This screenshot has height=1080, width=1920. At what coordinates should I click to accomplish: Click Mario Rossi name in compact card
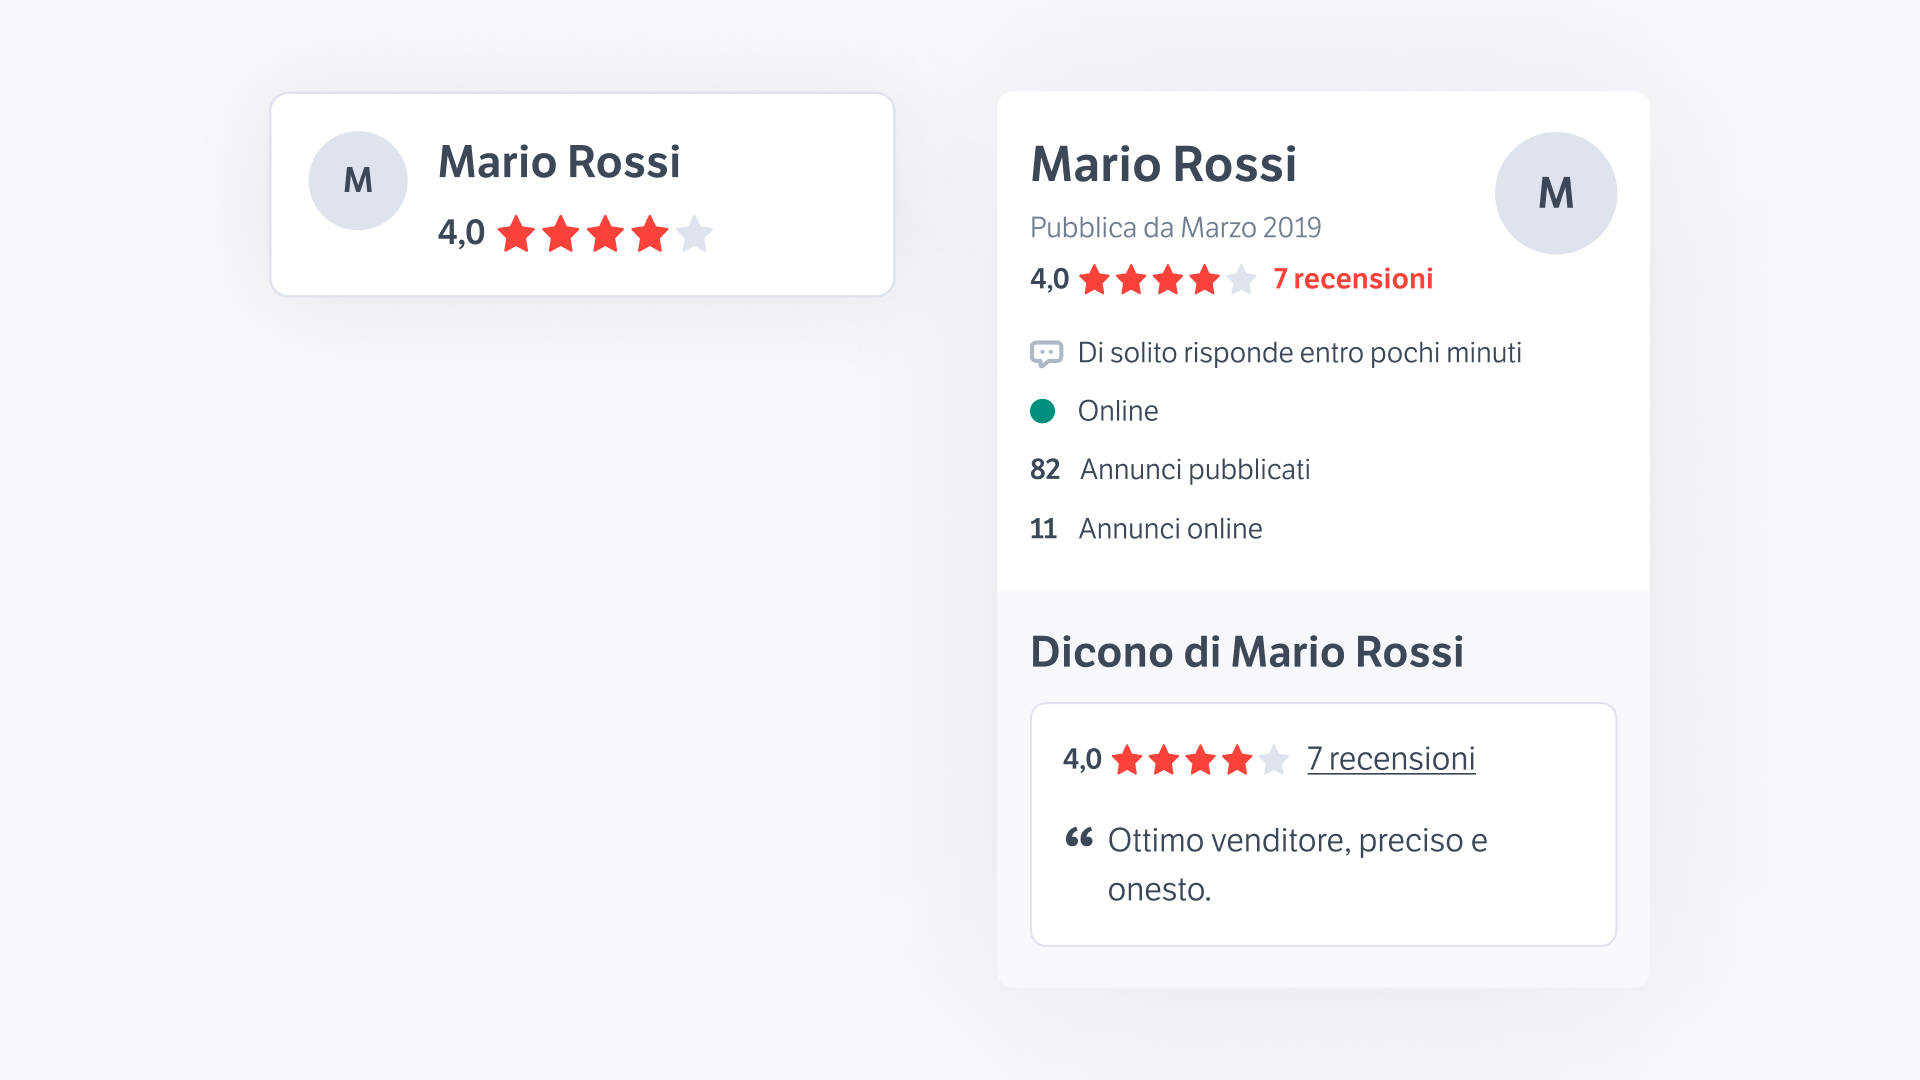tap(559, 162)
